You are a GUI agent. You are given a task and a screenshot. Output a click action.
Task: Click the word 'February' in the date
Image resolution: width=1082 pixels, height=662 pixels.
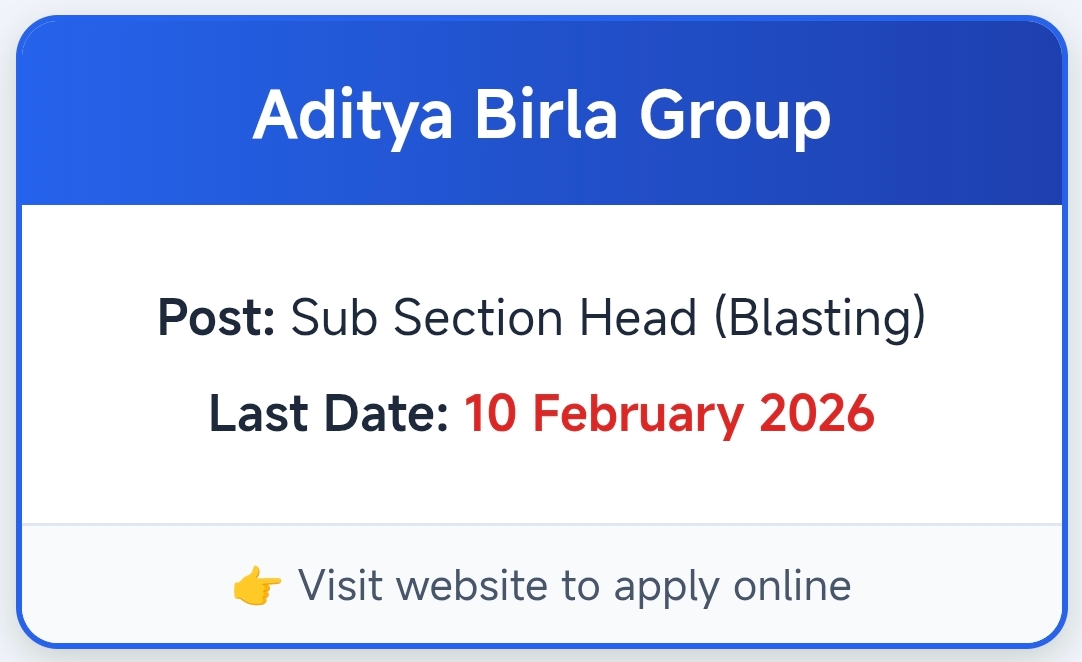637,414
